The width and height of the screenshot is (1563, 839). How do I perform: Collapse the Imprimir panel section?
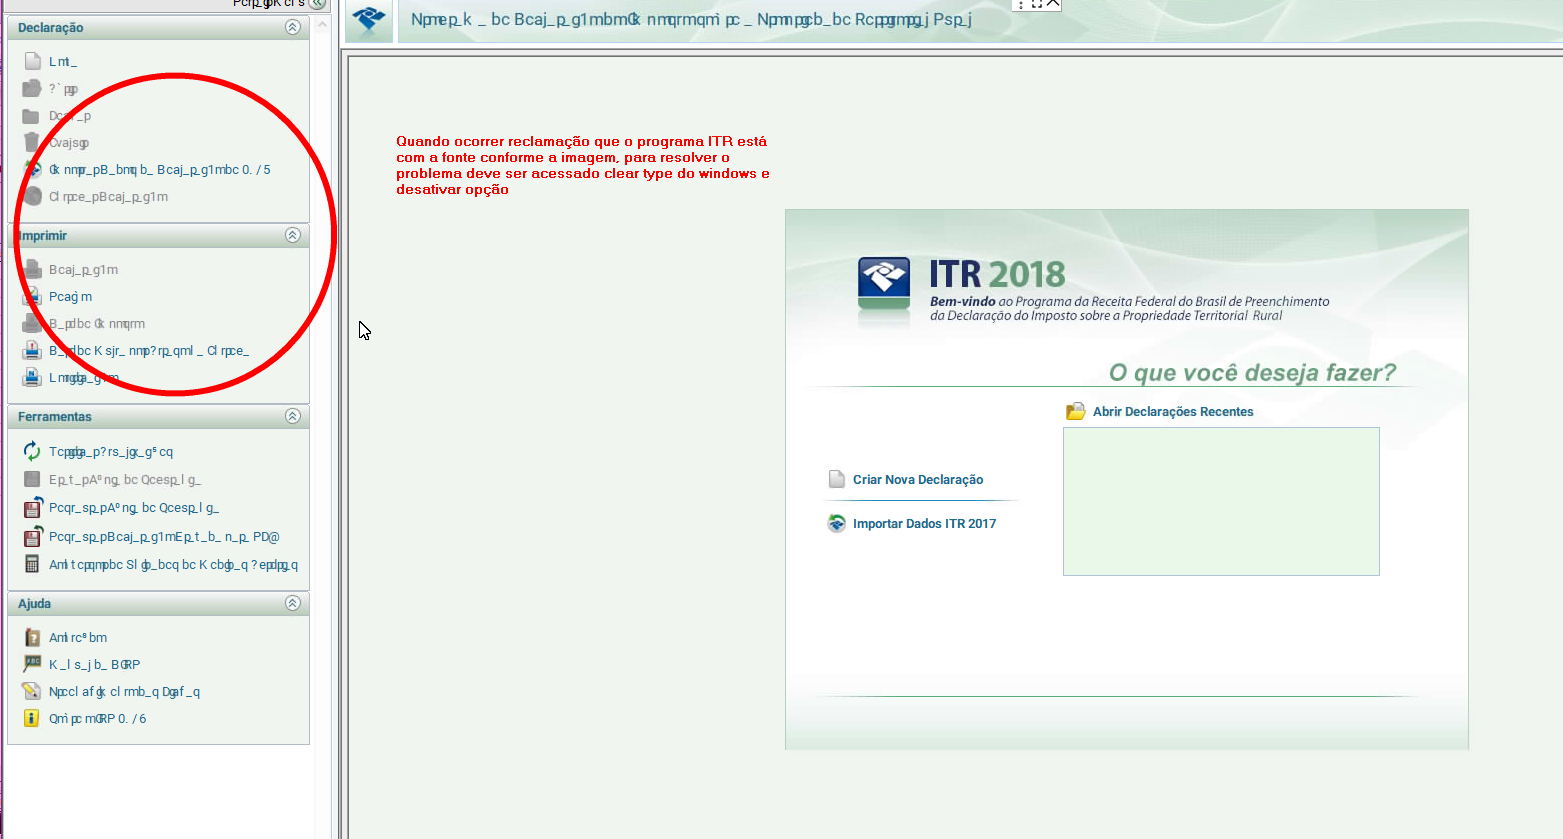[292, 235]
